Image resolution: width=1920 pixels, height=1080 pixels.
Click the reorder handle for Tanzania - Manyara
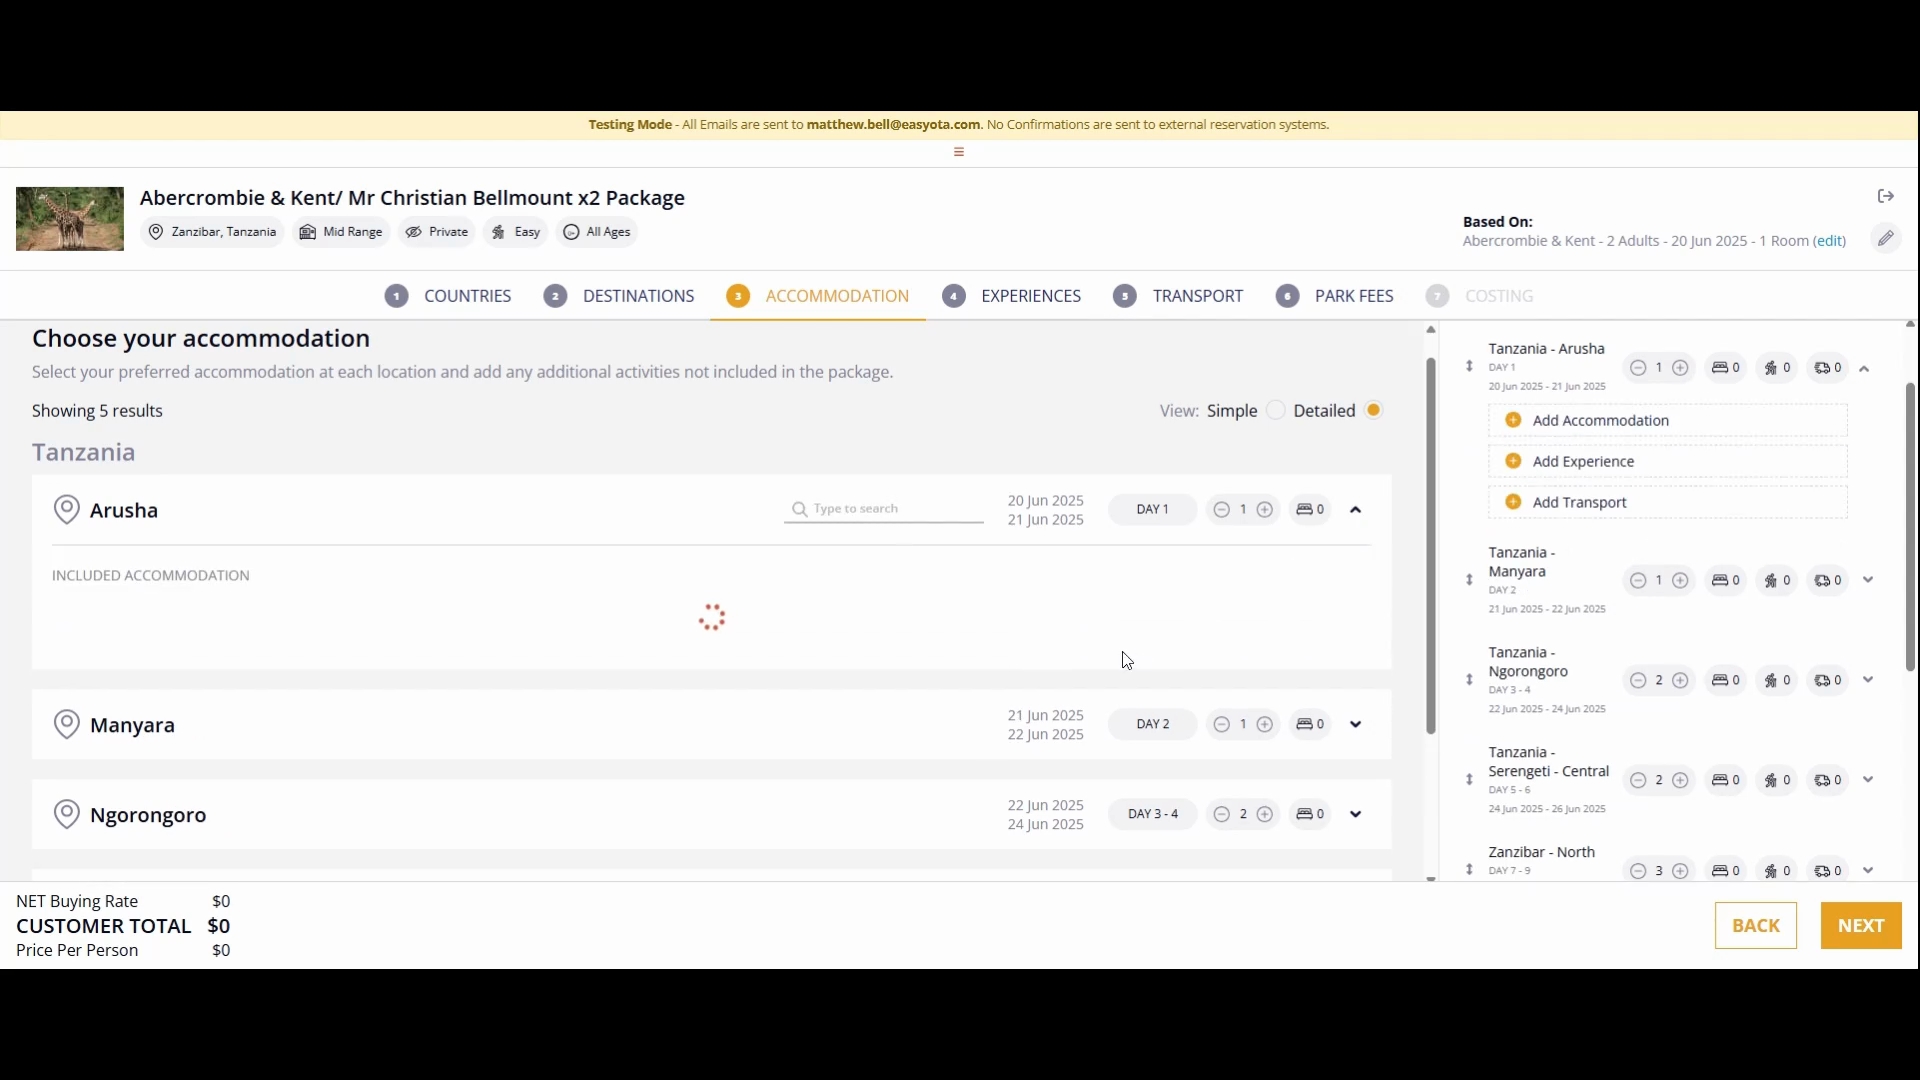(x=1469, y=580)
